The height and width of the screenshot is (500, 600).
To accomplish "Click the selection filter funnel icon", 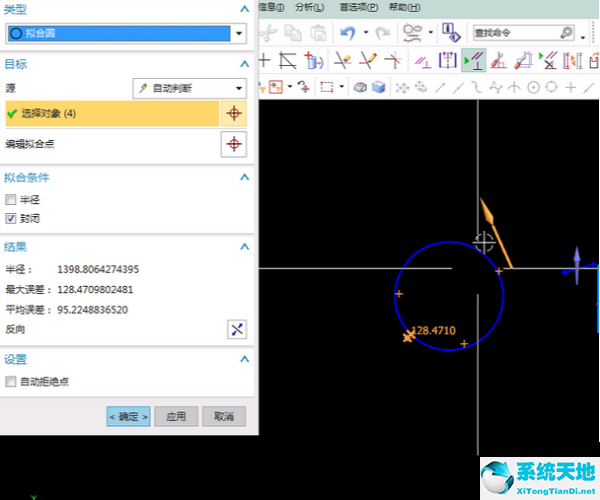I will (275, 87).
